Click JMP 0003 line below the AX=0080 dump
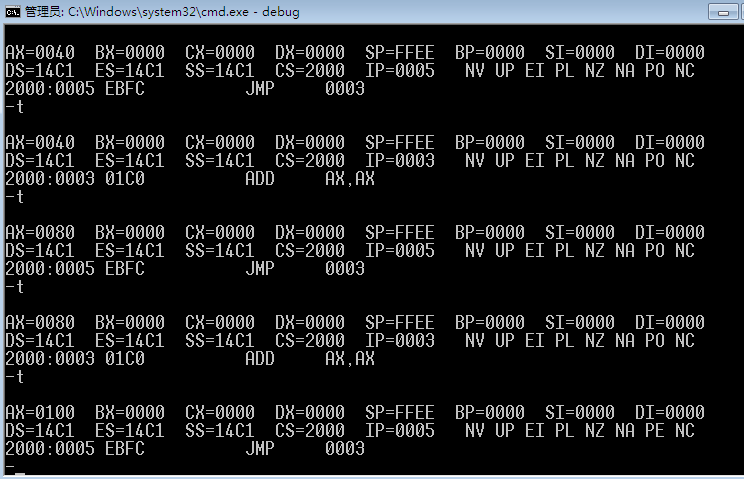 coord(305,268)
